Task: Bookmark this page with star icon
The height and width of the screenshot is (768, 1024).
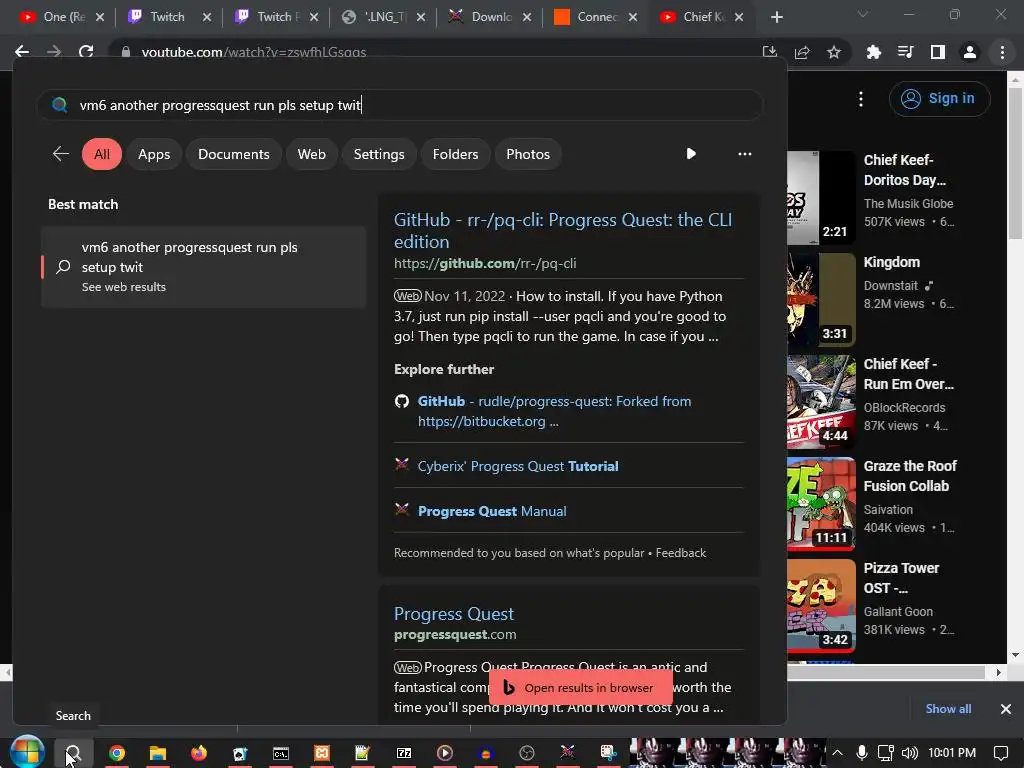Action: 834,52
